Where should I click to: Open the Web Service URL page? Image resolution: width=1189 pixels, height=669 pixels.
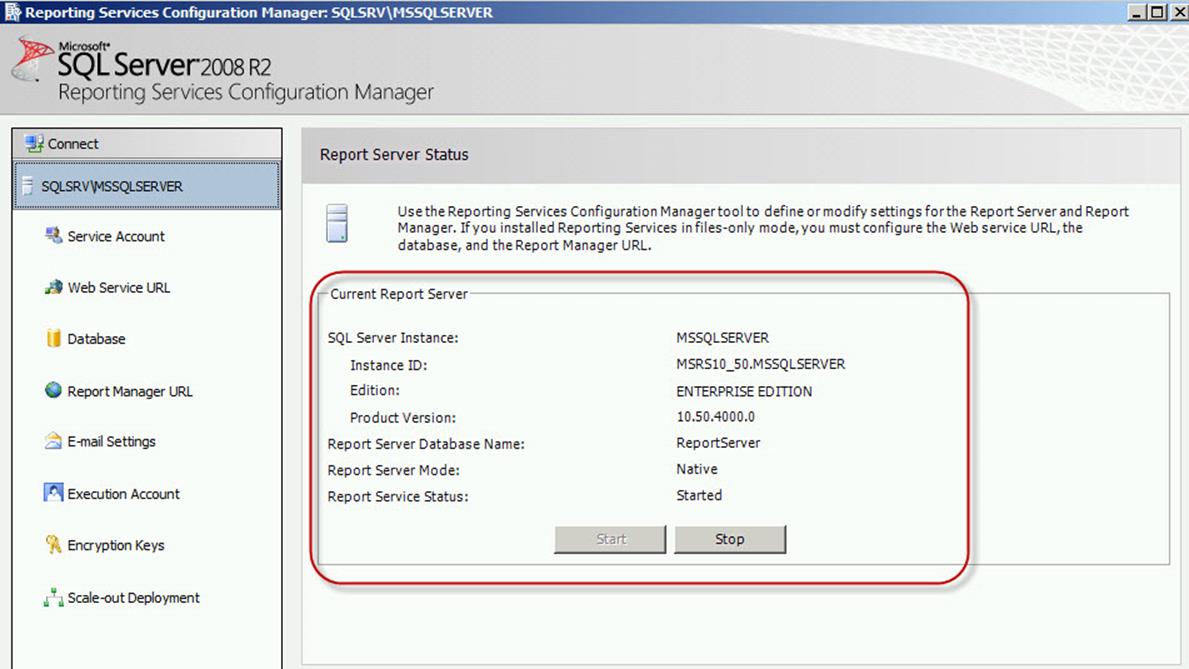(119, 287)
